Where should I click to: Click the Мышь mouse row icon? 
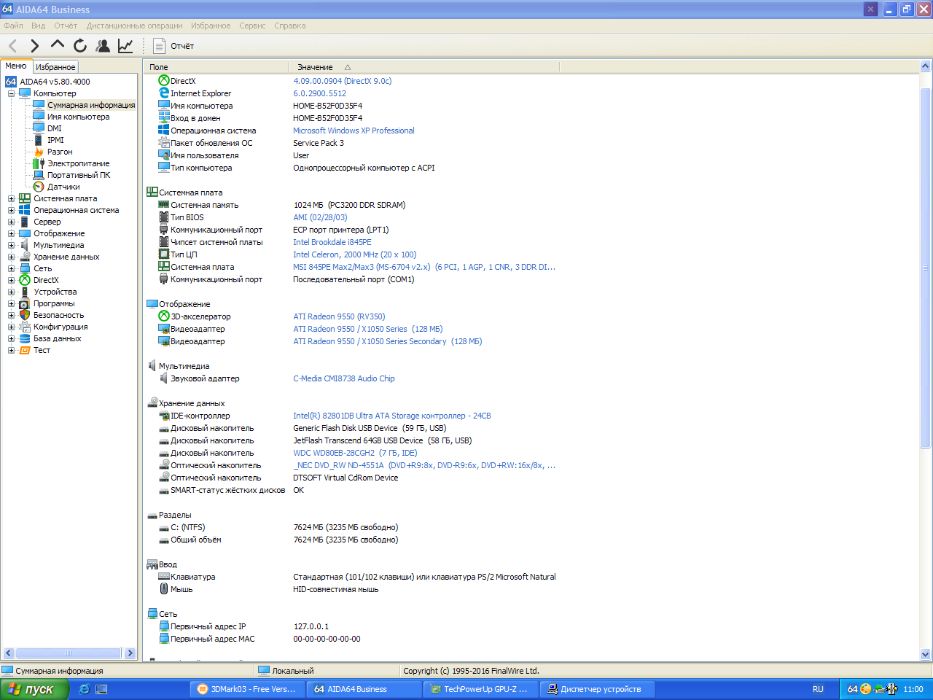[164, 589]
